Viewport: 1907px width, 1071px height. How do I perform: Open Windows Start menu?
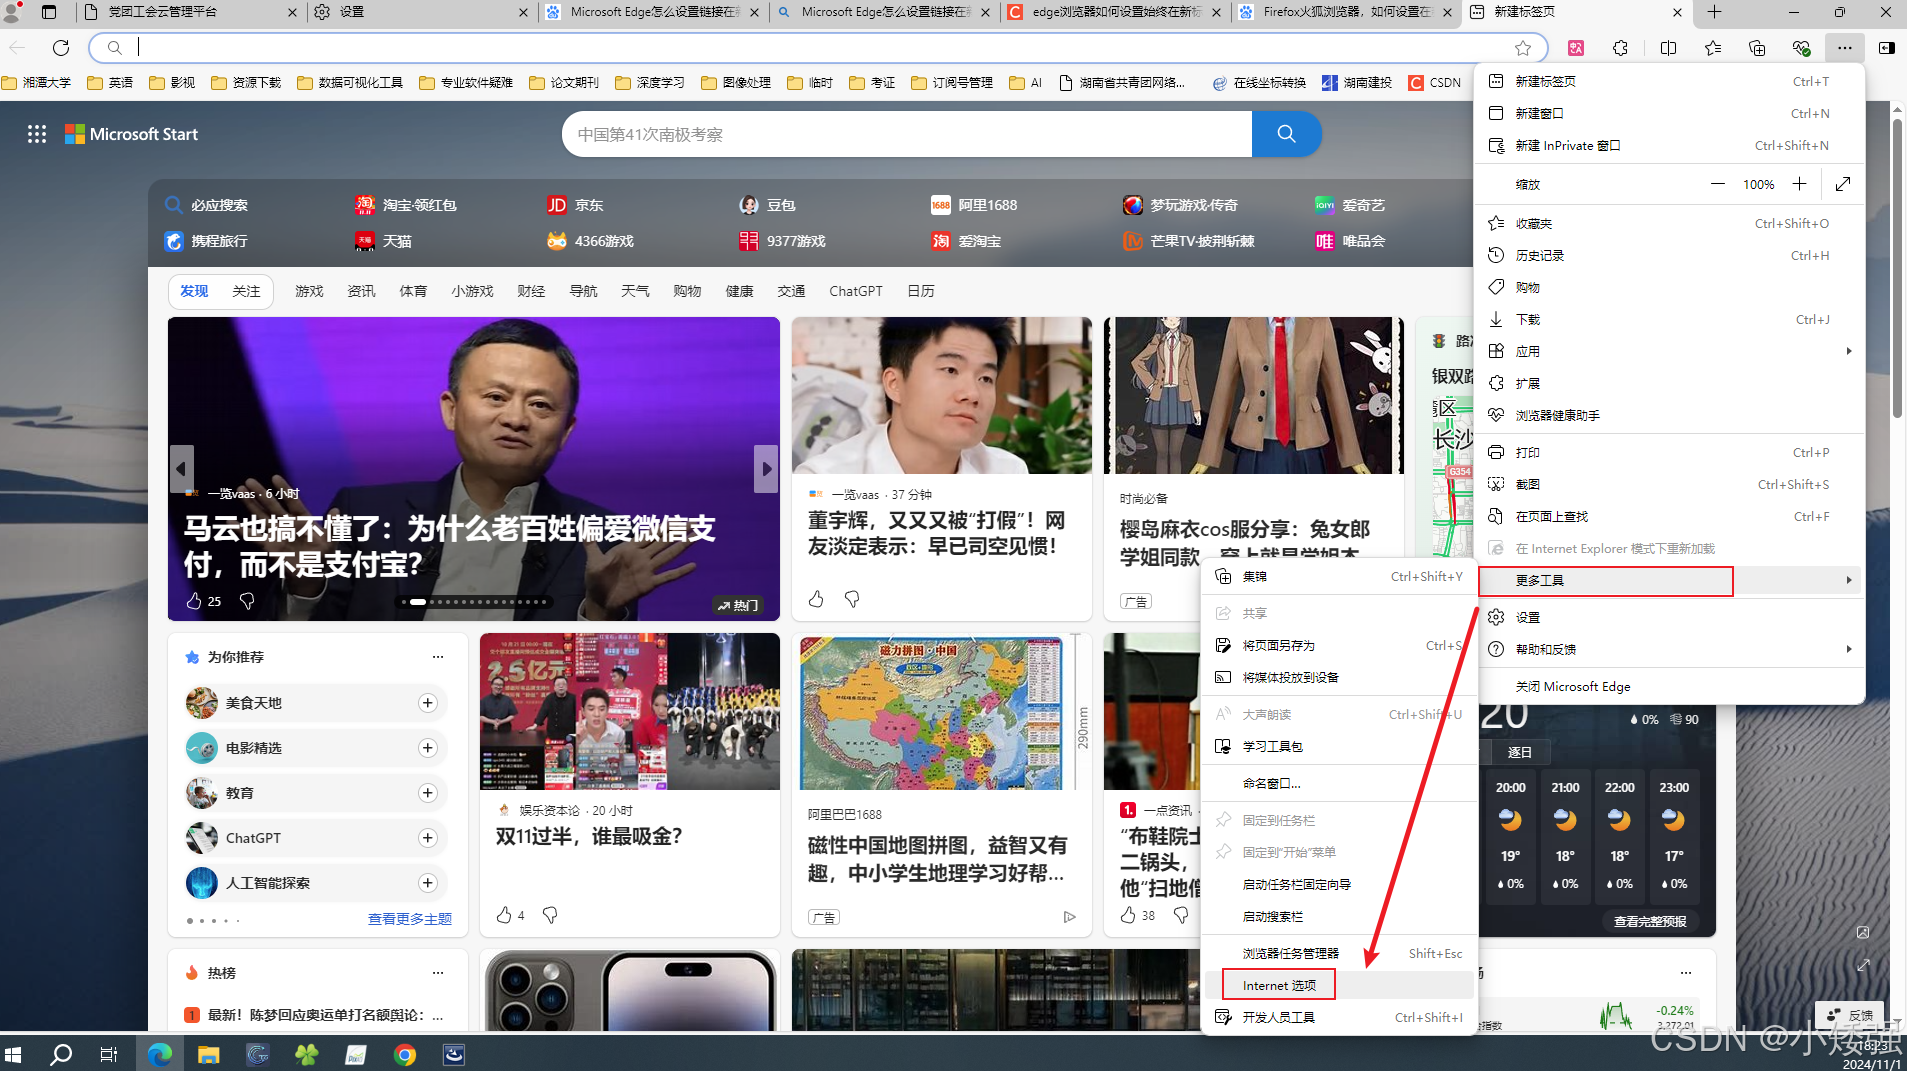14,1054
